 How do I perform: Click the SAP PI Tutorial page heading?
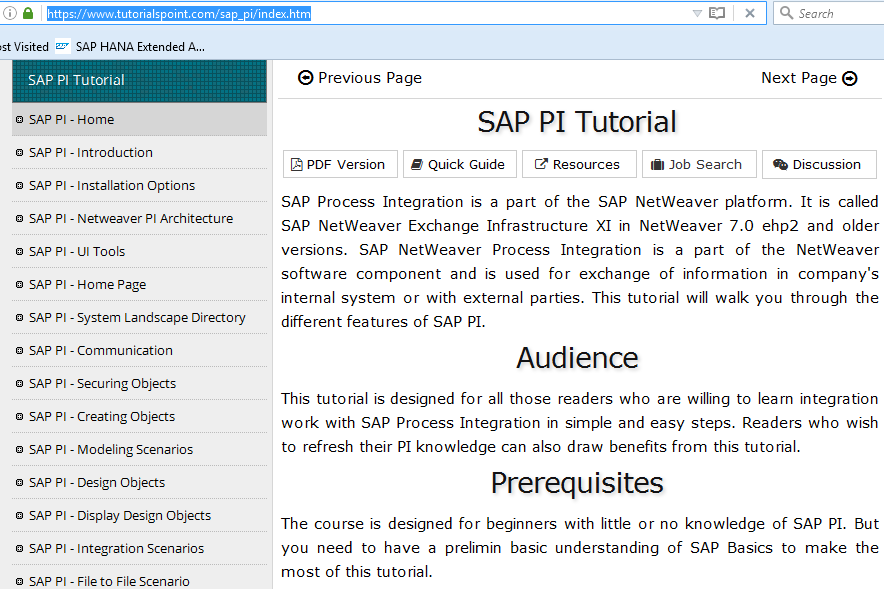click(x=577, y=122)
